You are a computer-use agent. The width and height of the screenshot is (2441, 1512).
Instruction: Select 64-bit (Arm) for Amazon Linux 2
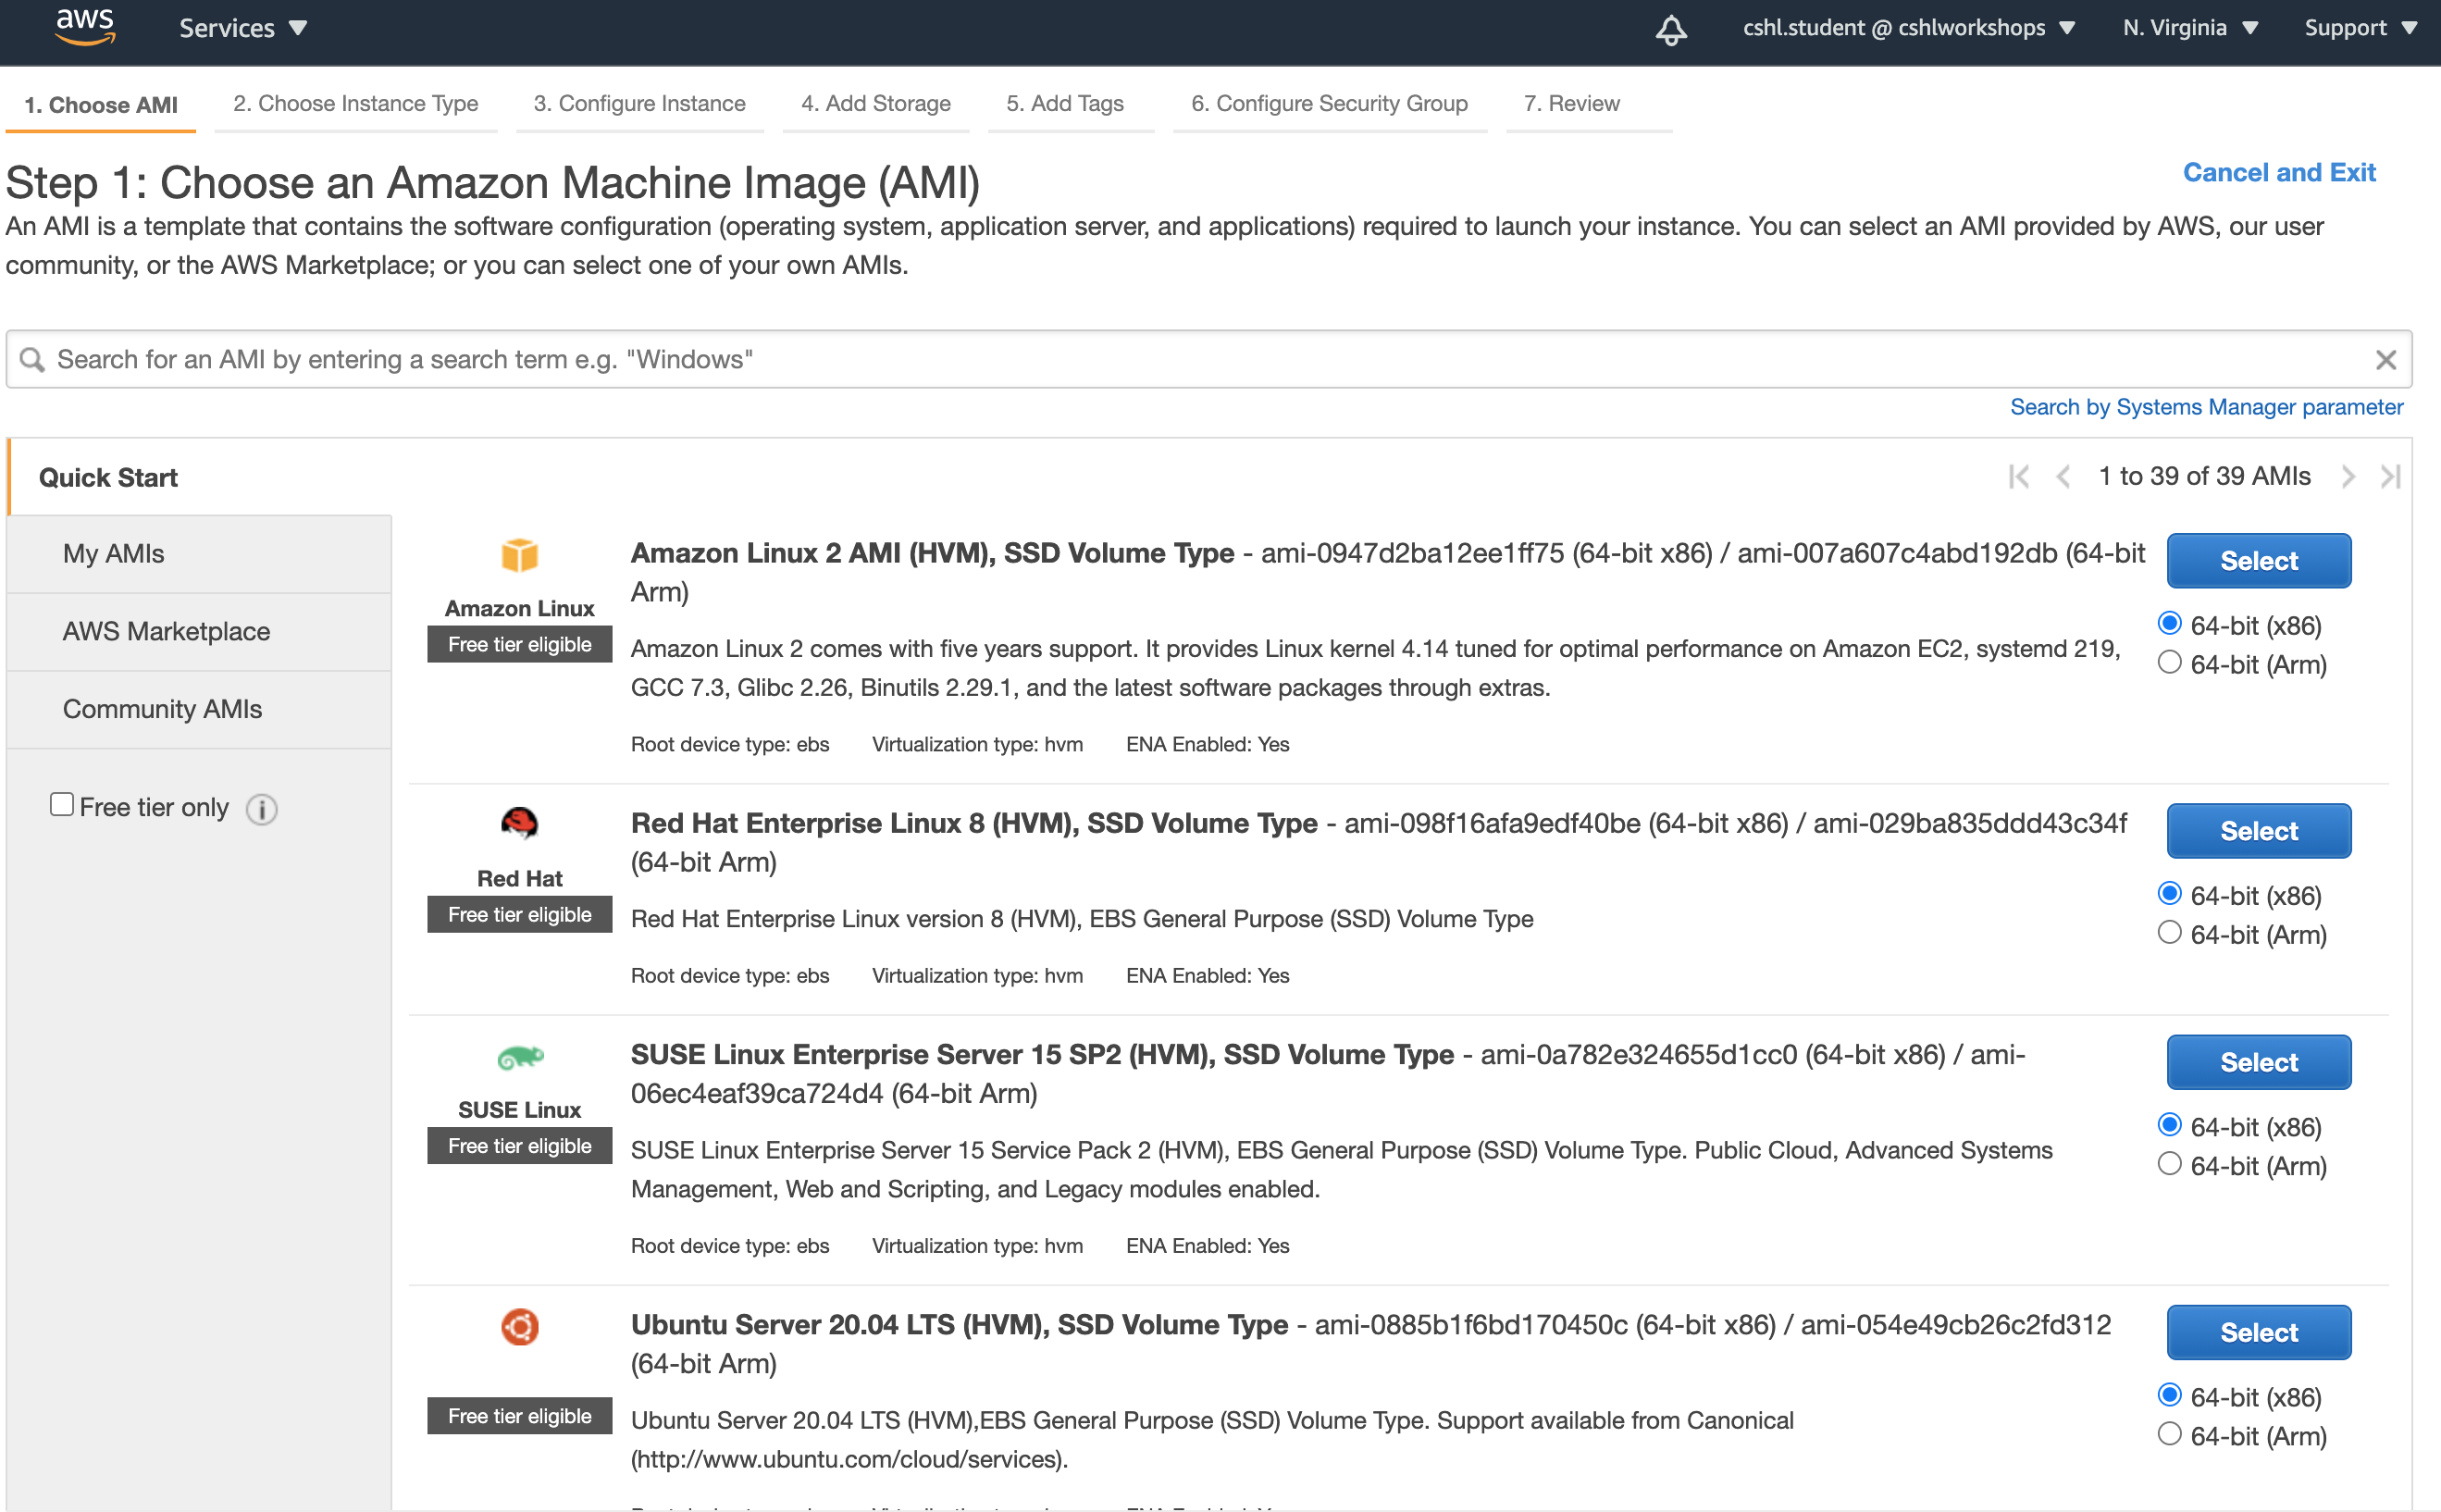tap(2169, 662)
